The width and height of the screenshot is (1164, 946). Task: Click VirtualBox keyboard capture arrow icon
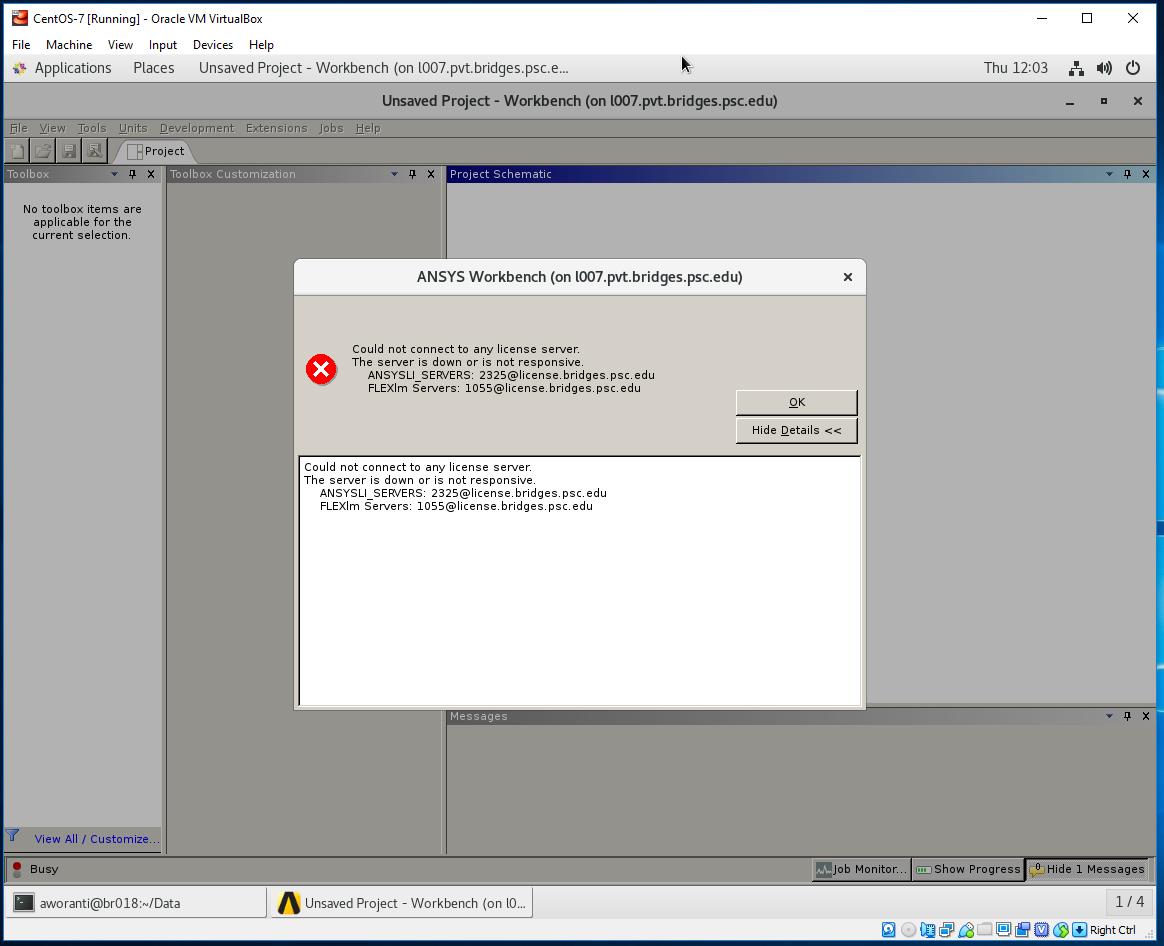[x=1079, y=930]
